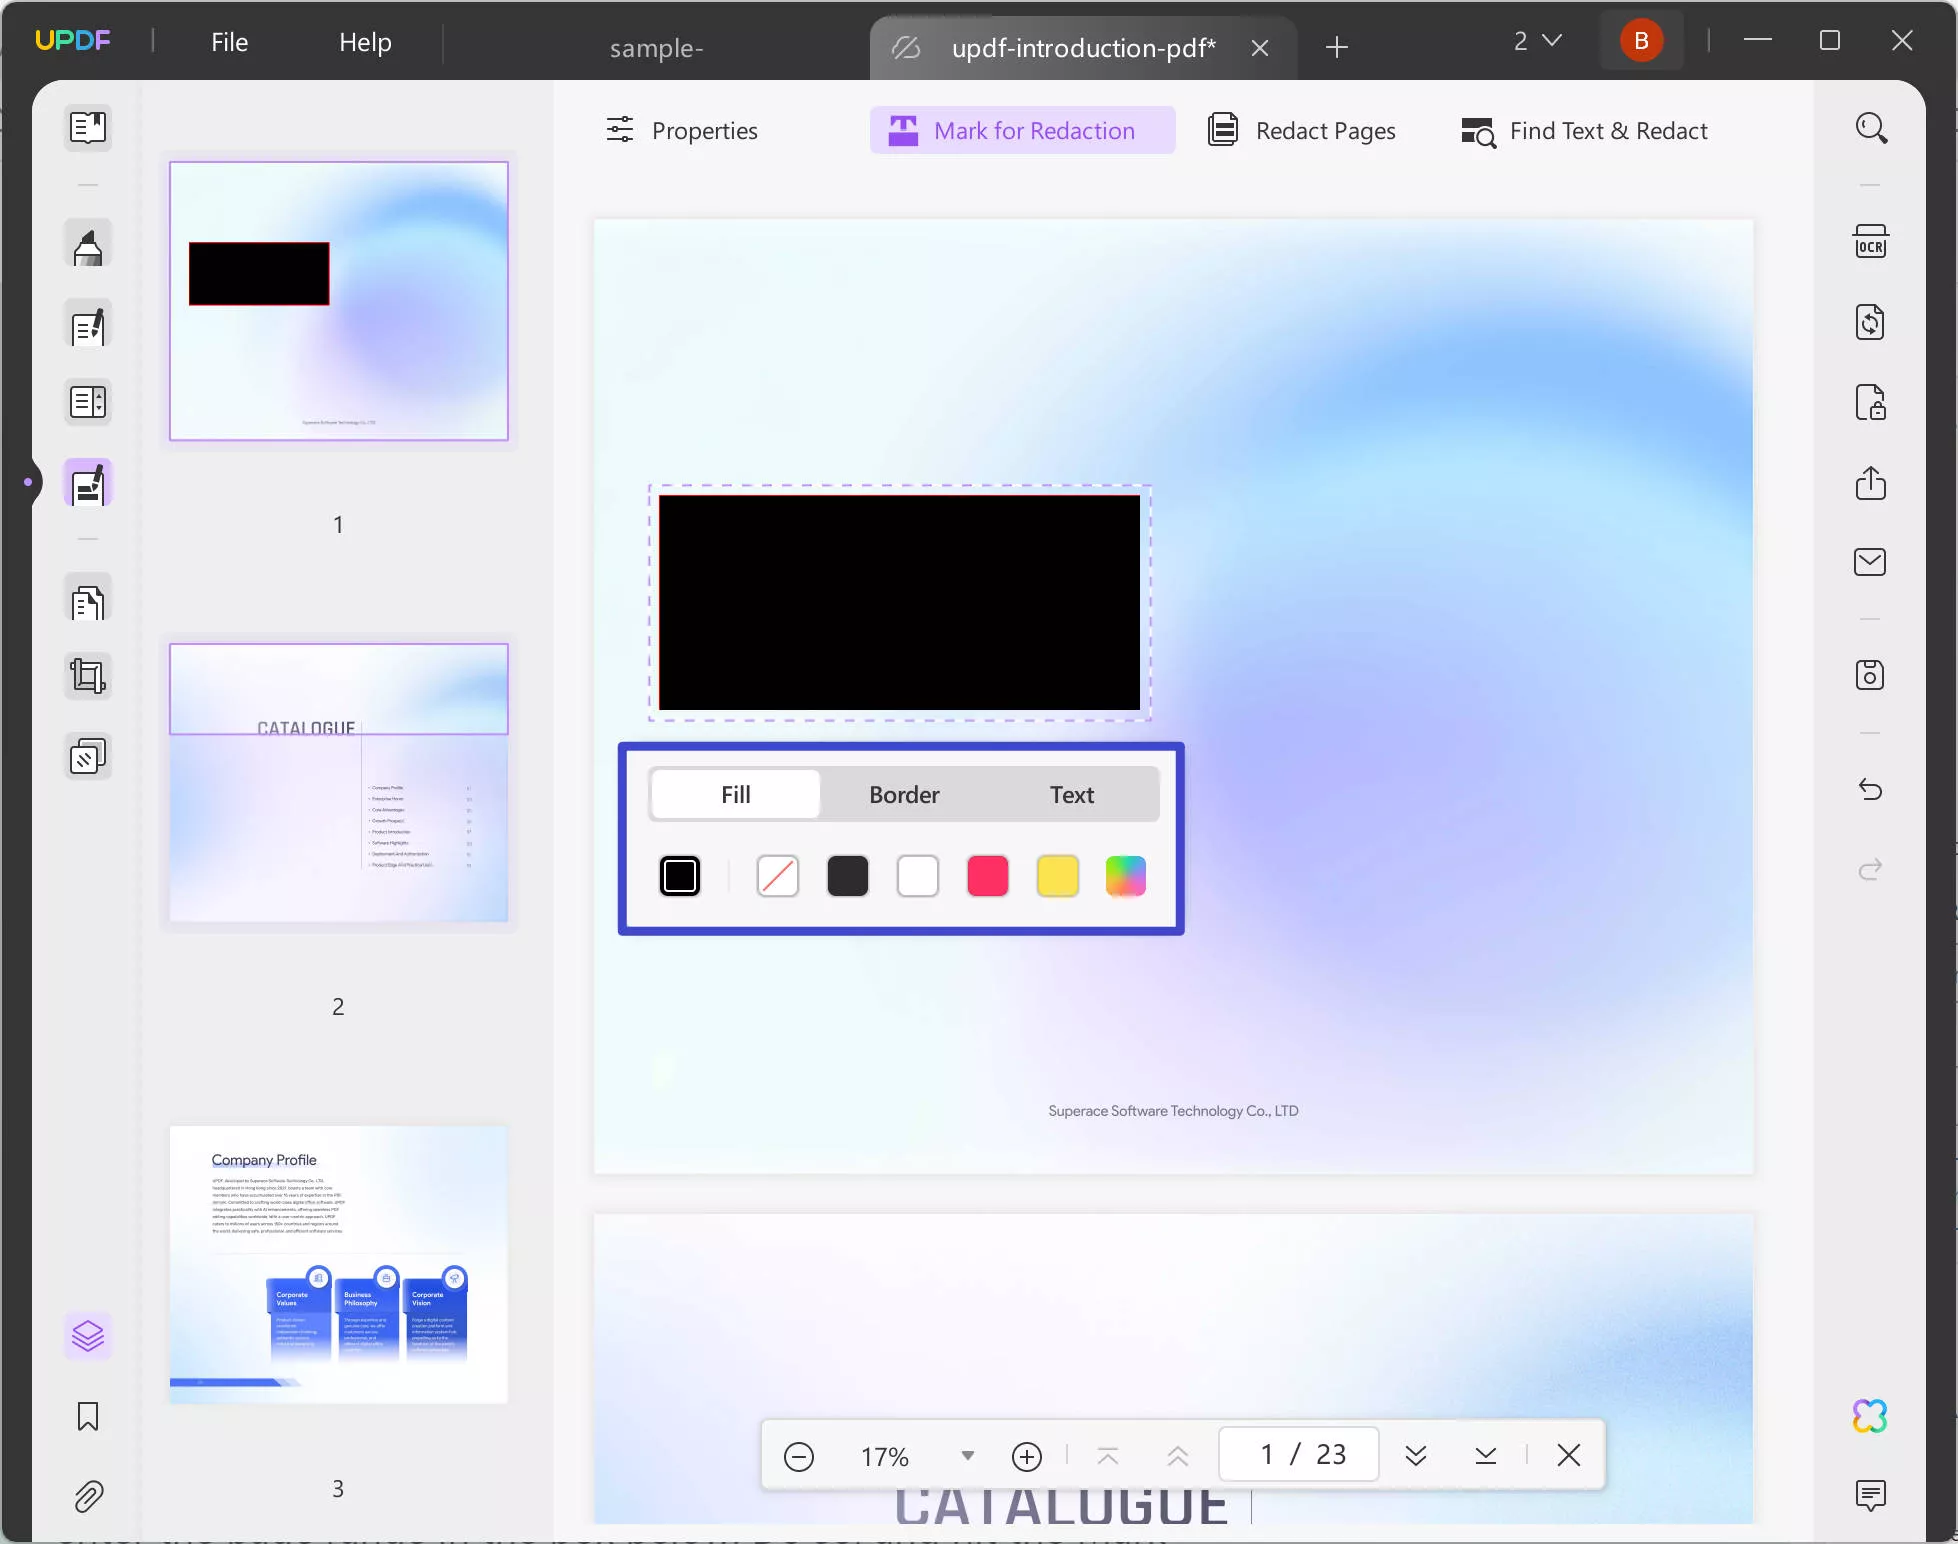The image size is (1958, 1544).
Task: Choose the red fill swatch
Action: pyautogui.click(x=988, y=877)
